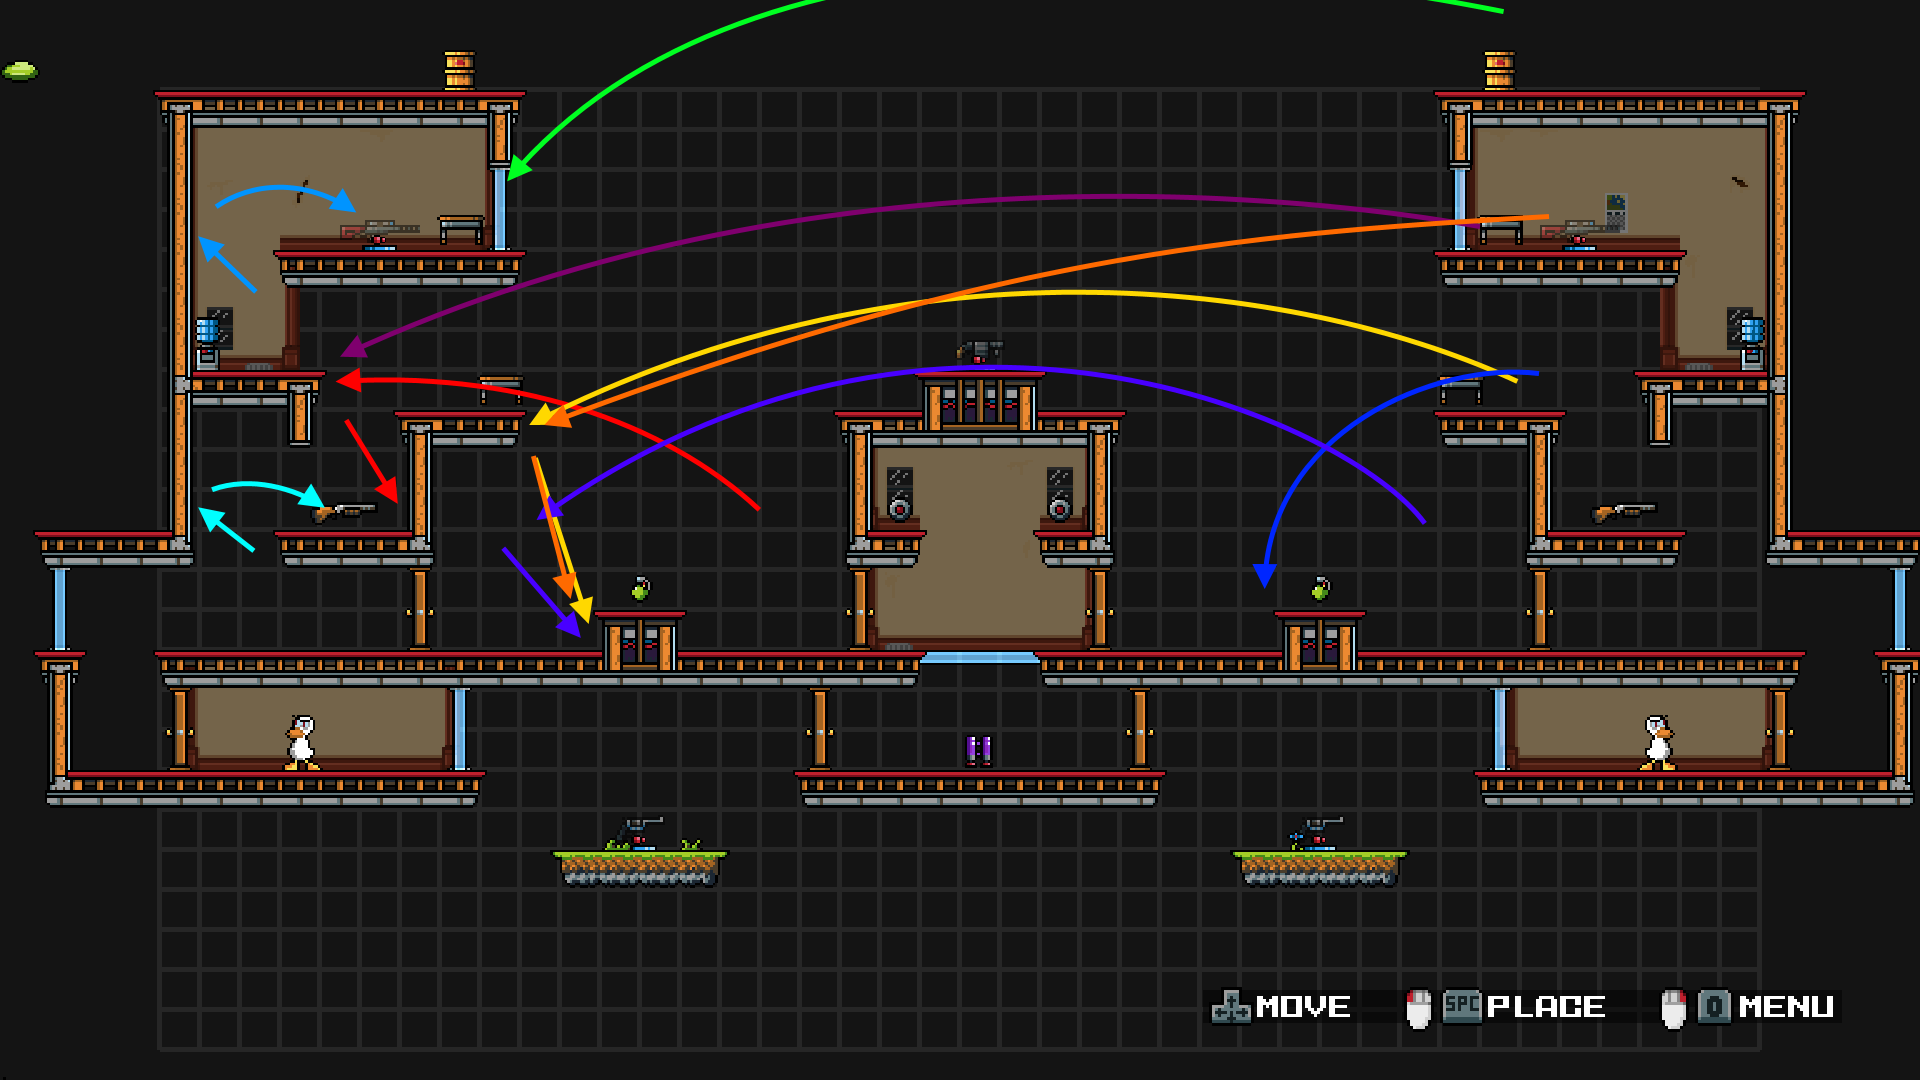Click the green oval object at top-left corner
The height and width of the screenshot is (1080, 1920).
(x=20, y=71)
